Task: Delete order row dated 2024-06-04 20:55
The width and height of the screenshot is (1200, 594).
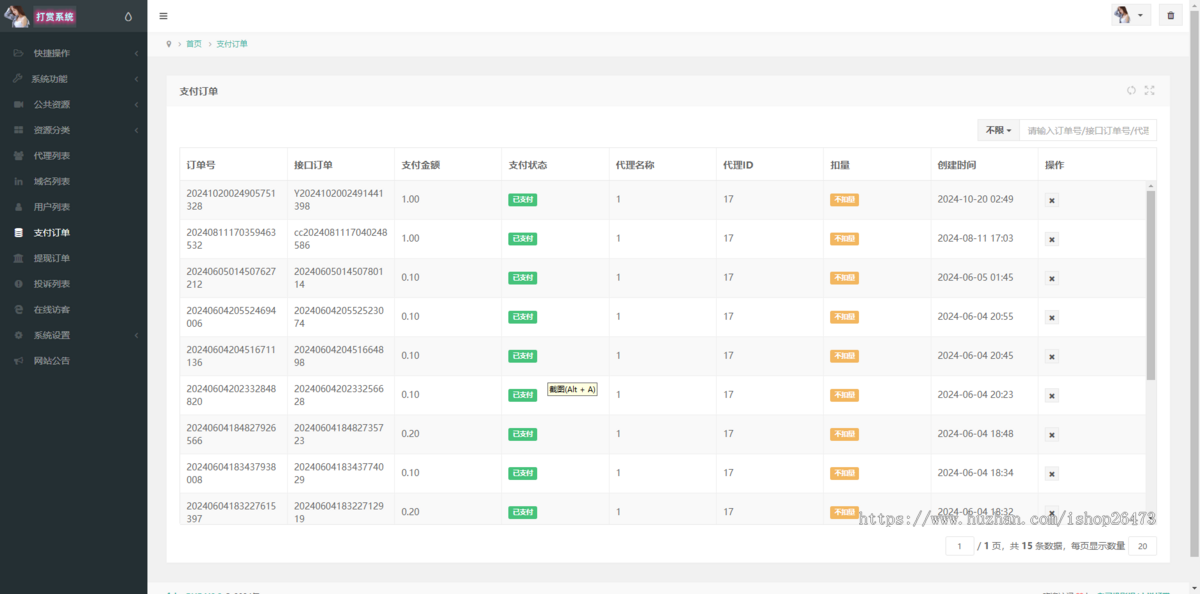Action: point(1052,317)
